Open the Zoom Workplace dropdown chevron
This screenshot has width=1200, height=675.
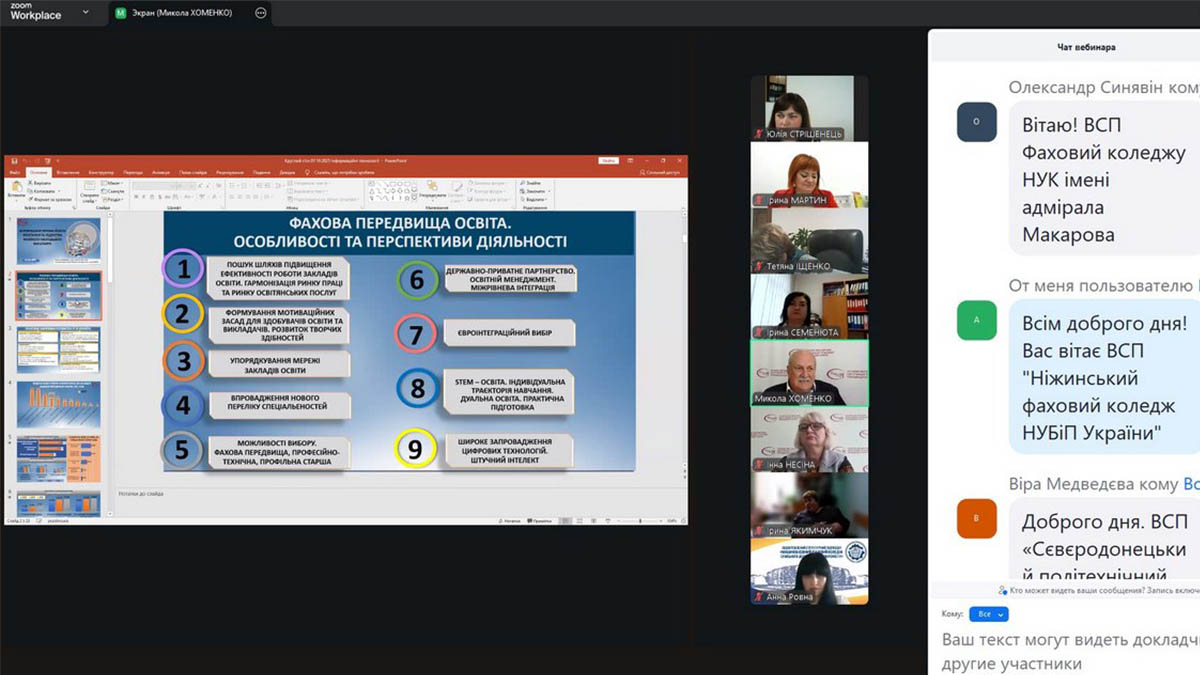click(x=85, y=13)
